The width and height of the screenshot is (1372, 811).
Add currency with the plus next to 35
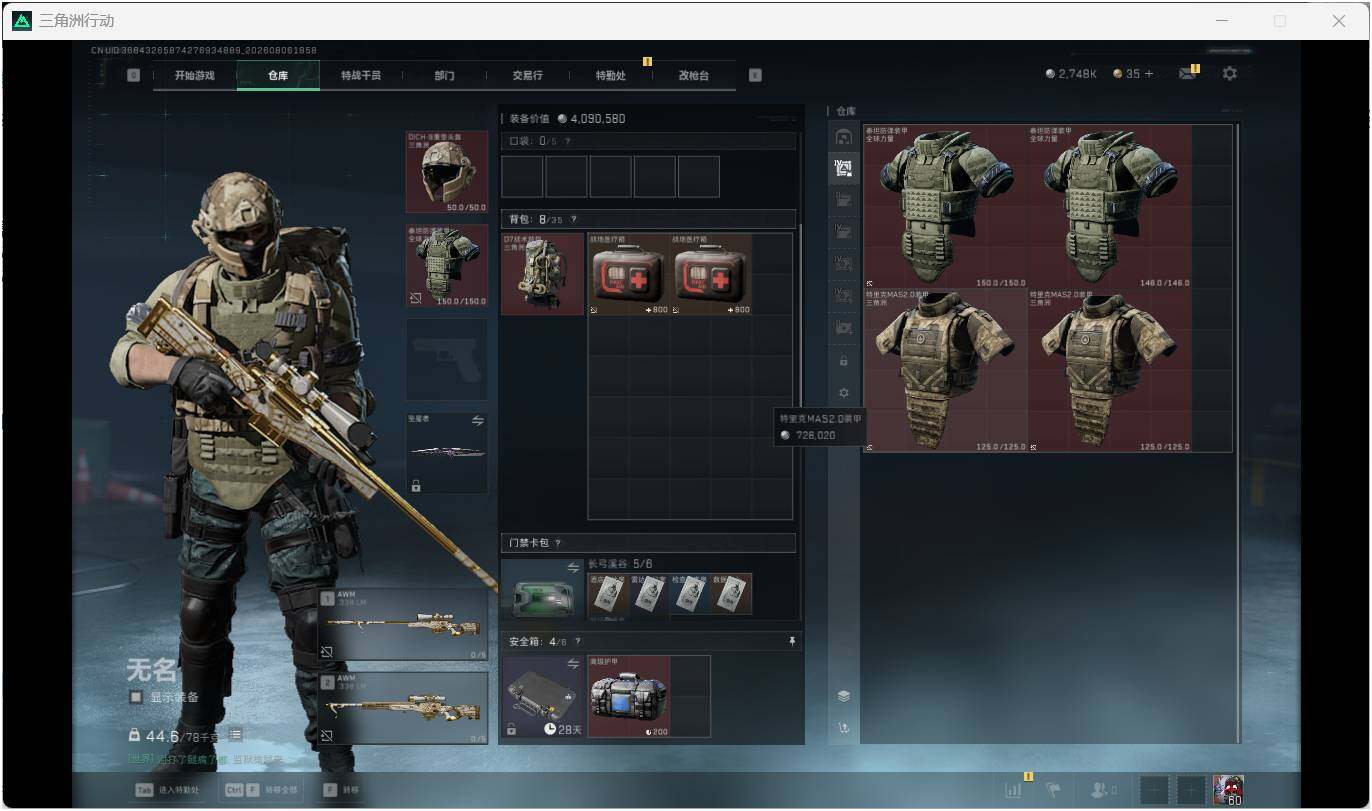click(x=1148, y=74)
